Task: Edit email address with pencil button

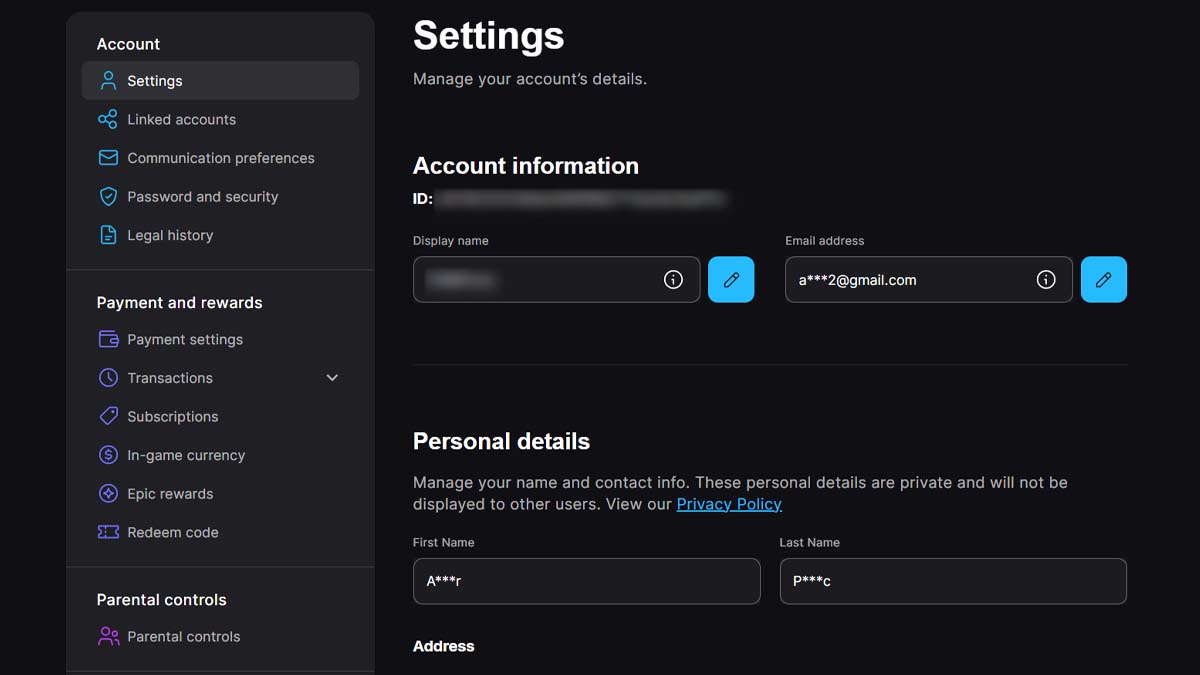Action: (1104, 280)
